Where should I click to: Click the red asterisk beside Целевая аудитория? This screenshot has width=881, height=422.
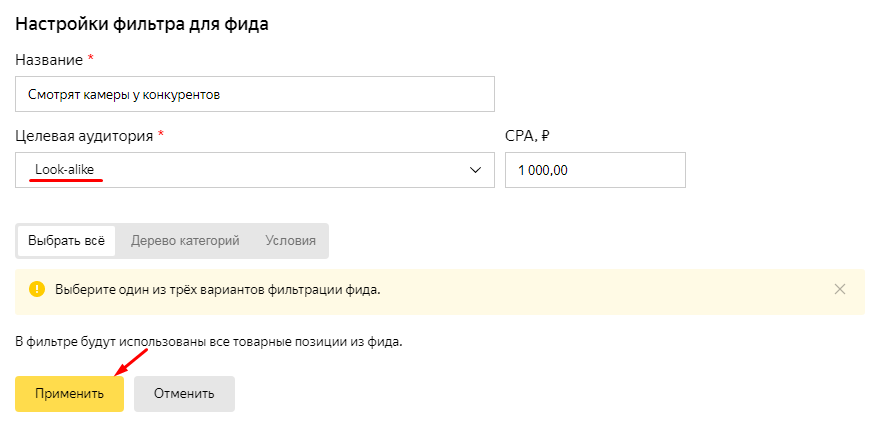point(161,134)
